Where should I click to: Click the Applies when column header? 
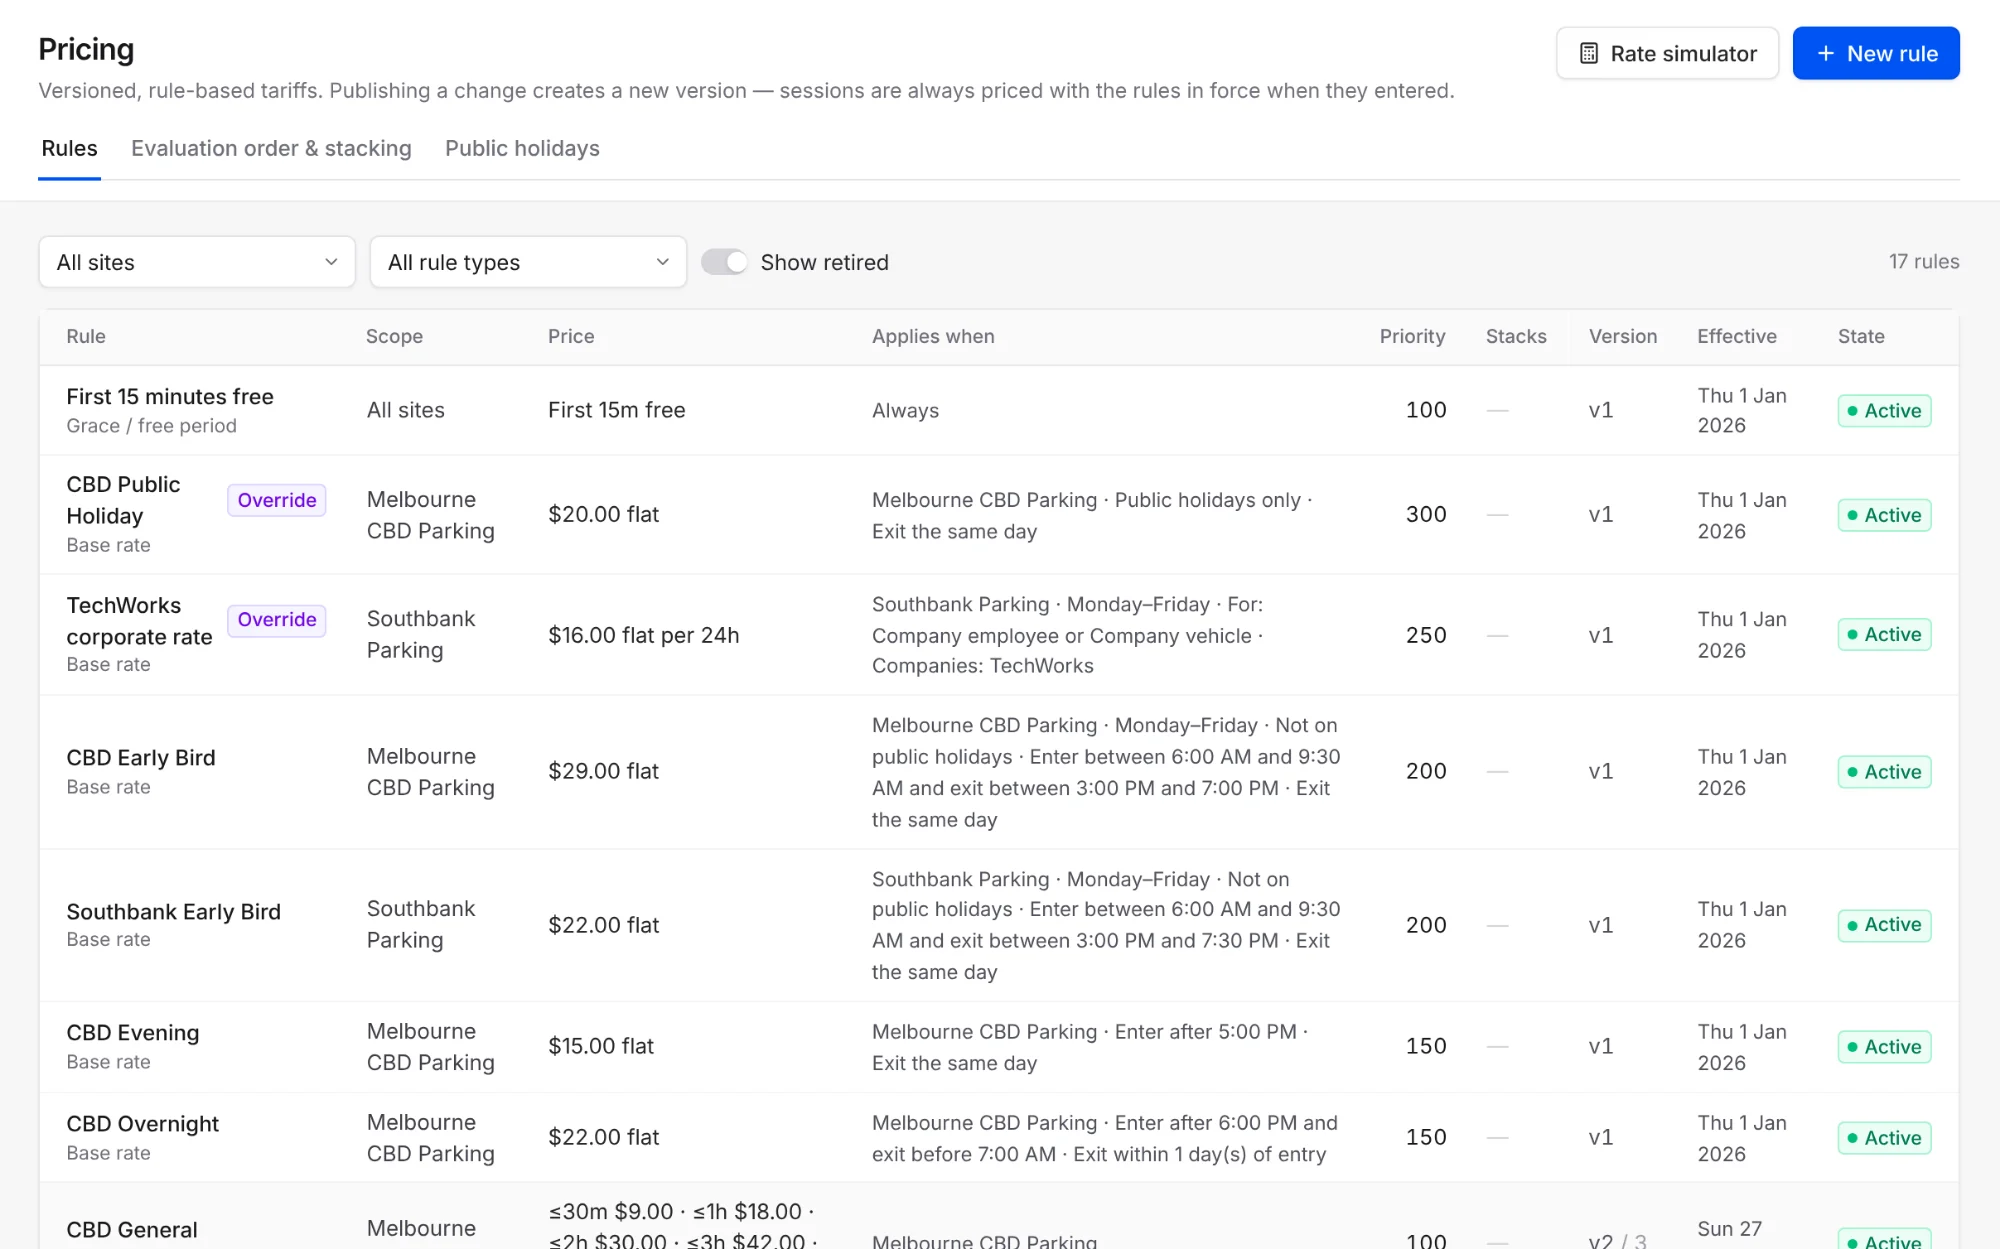click(933, 336)
